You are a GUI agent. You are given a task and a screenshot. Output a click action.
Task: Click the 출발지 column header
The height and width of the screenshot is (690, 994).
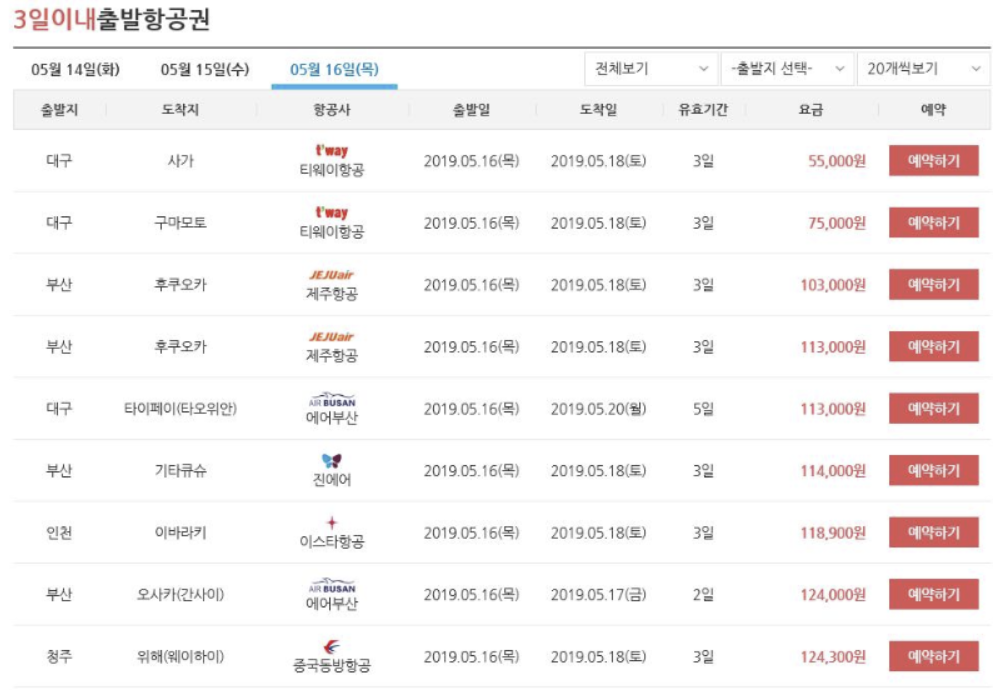(x=59, y=110)
